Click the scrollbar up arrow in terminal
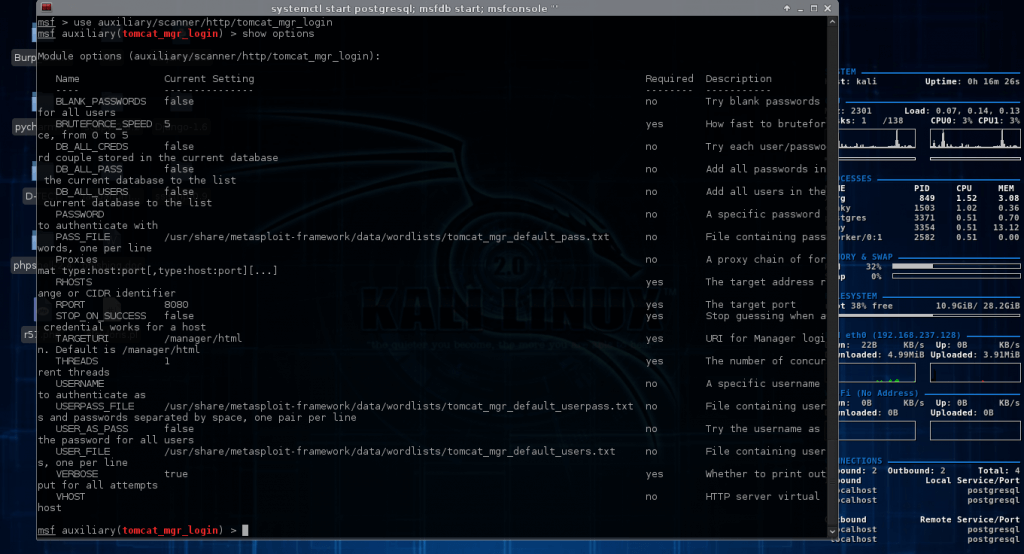 [x=832, y=22]
